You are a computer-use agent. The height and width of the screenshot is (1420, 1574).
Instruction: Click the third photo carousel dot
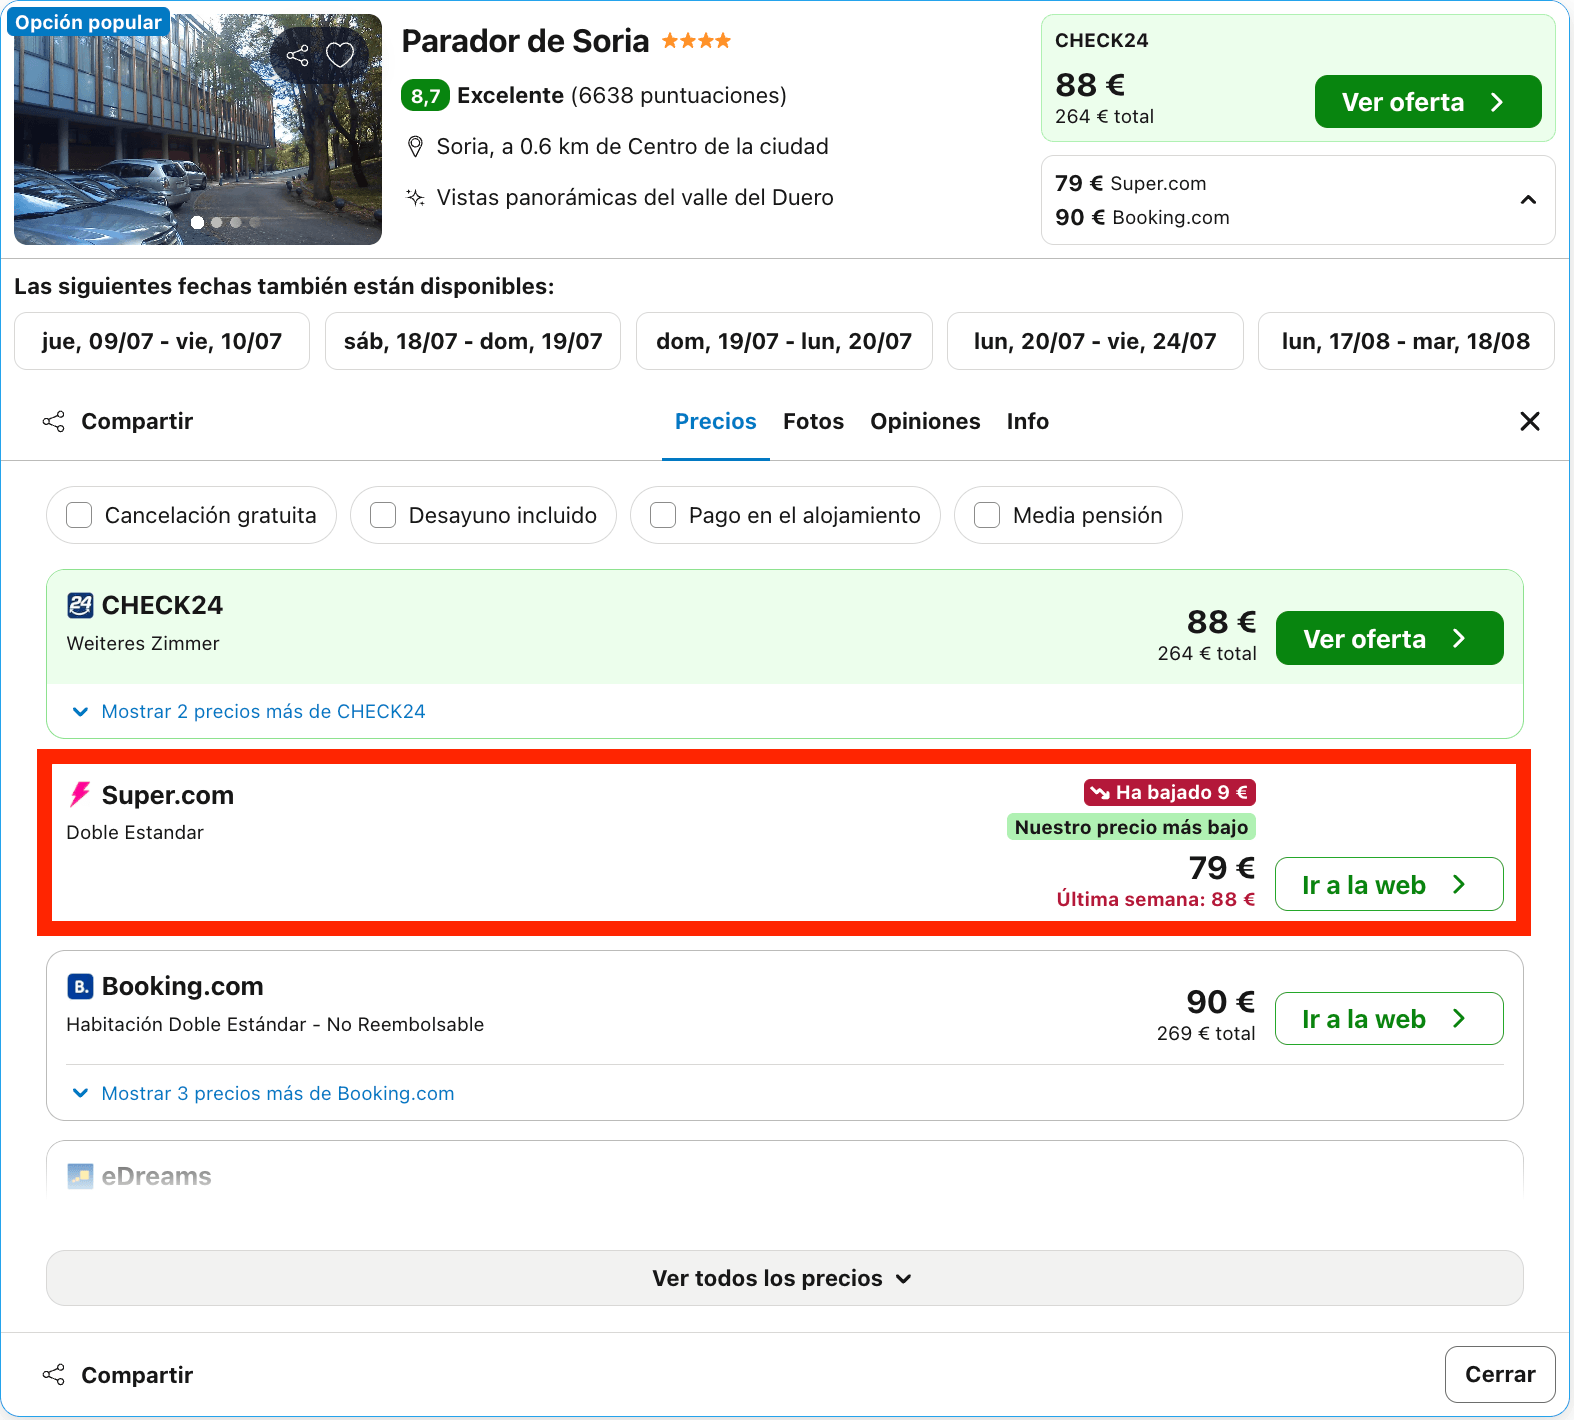(x=236, y=223)
